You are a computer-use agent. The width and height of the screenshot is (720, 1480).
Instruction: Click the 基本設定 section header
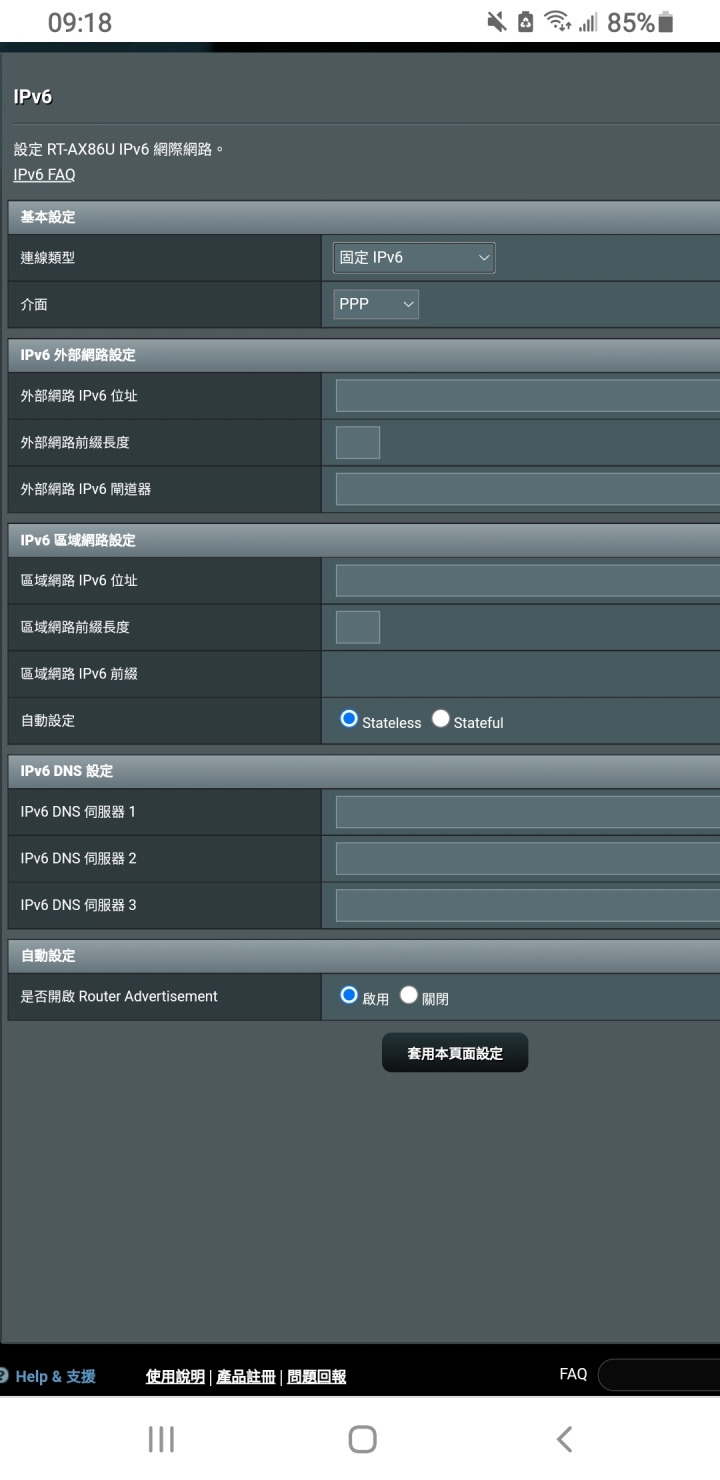pyautogui.click(x=364, y=217)
